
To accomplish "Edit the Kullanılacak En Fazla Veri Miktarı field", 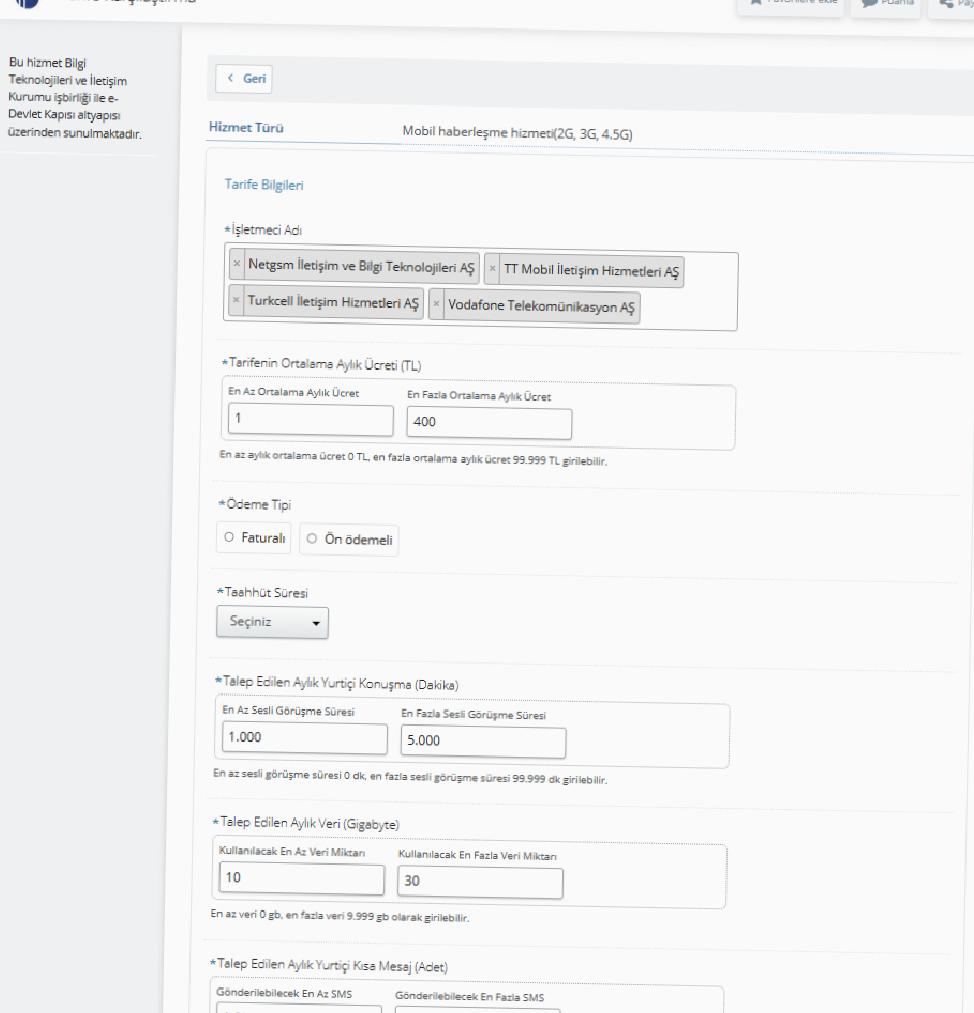I will pos(480,882).
